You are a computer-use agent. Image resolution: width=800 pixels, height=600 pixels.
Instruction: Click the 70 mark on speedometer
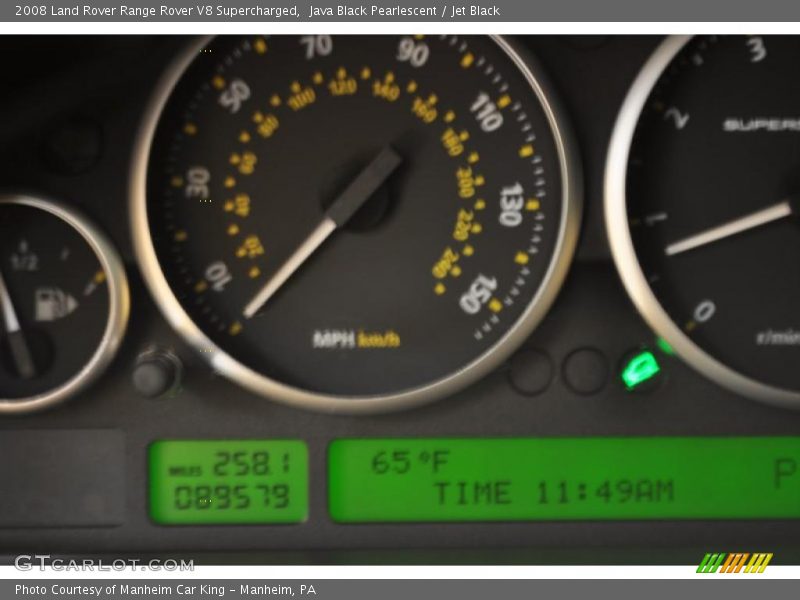(x=316, y=47)
